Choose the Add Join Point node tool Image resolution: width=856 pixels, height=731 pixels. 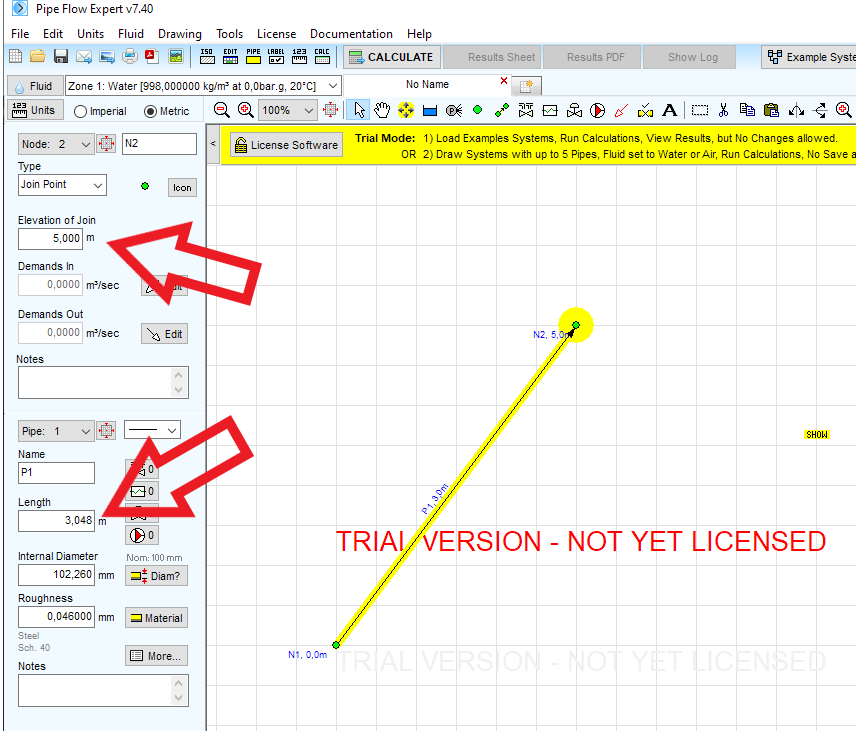click(x=478, y=110)
